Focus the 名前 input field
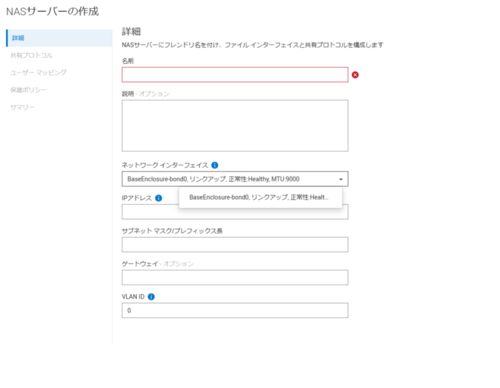 coord(235,75)
